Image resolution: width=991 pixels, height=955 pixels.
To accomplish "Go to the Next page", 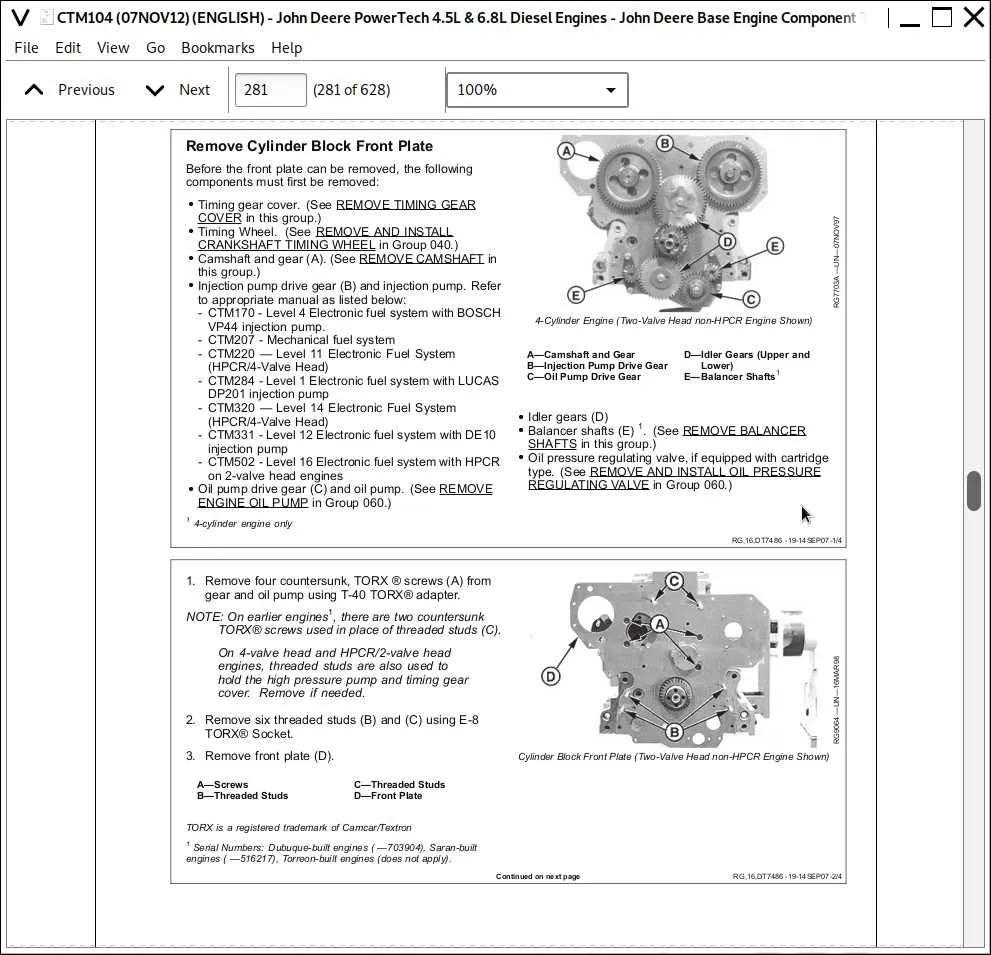I will click(178, 90).
